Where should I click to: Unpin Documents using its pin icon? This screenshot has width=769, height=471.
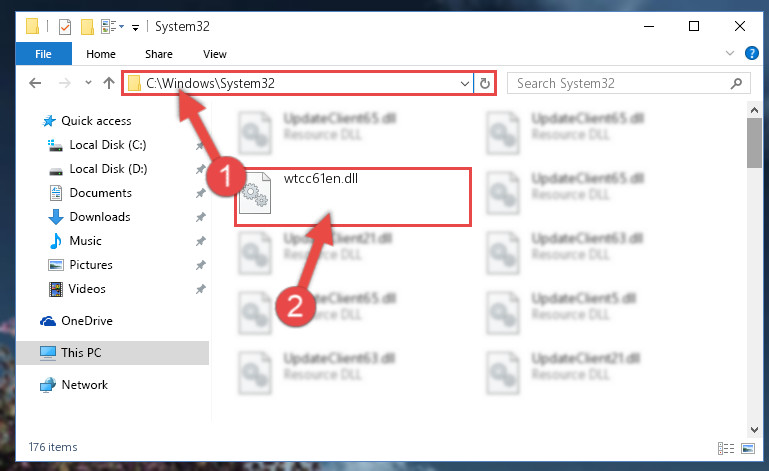click(200, 193)
